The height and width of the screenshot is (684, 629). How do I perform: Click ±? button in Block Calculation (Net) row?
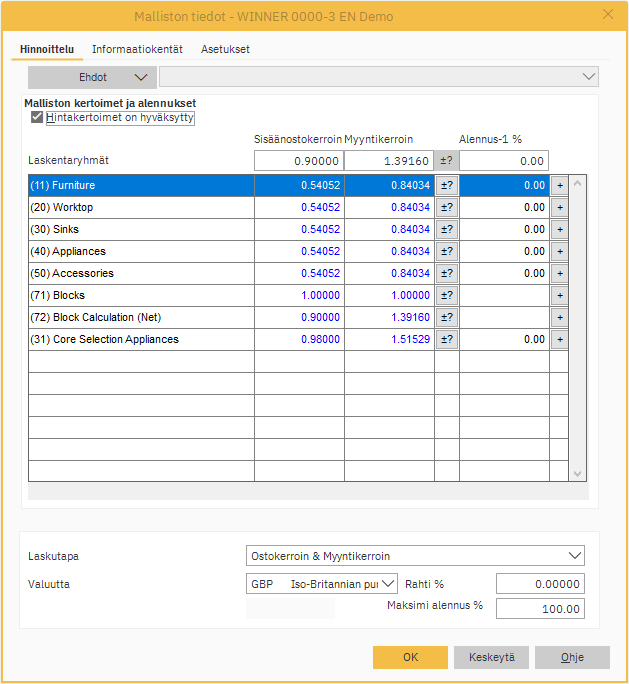[x=446, y=317]
